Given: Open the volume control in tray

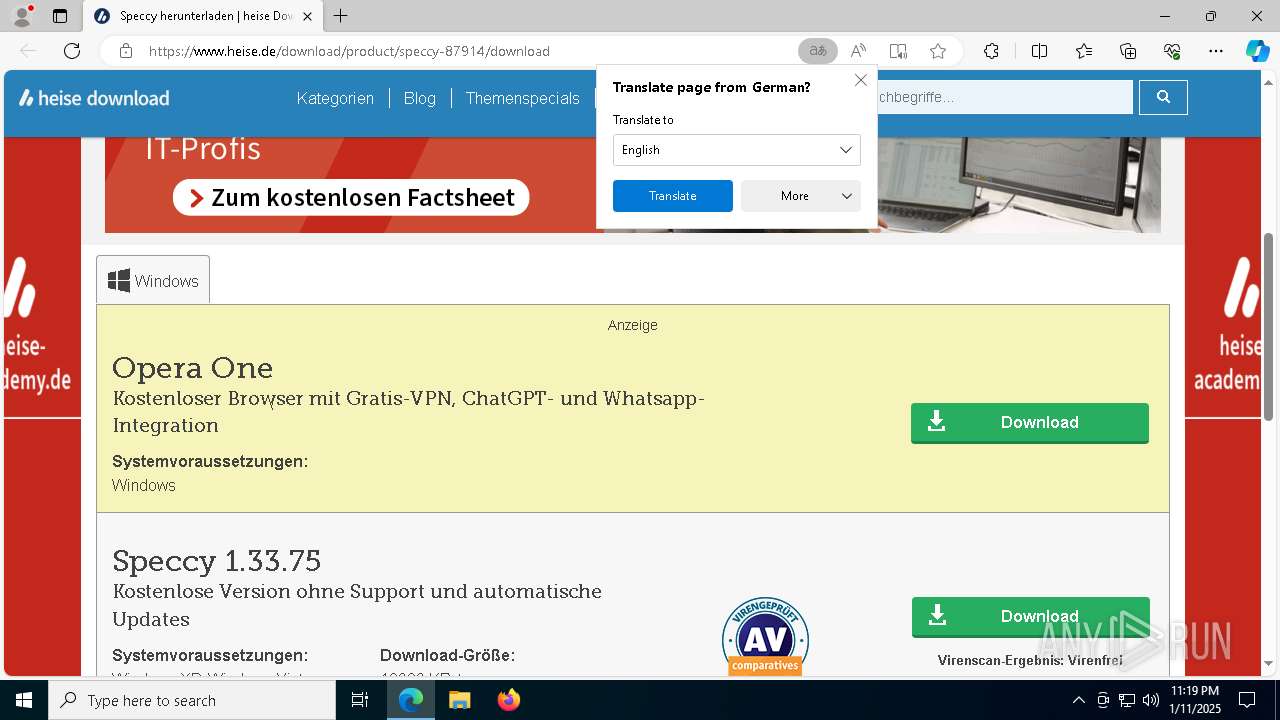Looking at the screenshot, I should (x=1151, y=700).
